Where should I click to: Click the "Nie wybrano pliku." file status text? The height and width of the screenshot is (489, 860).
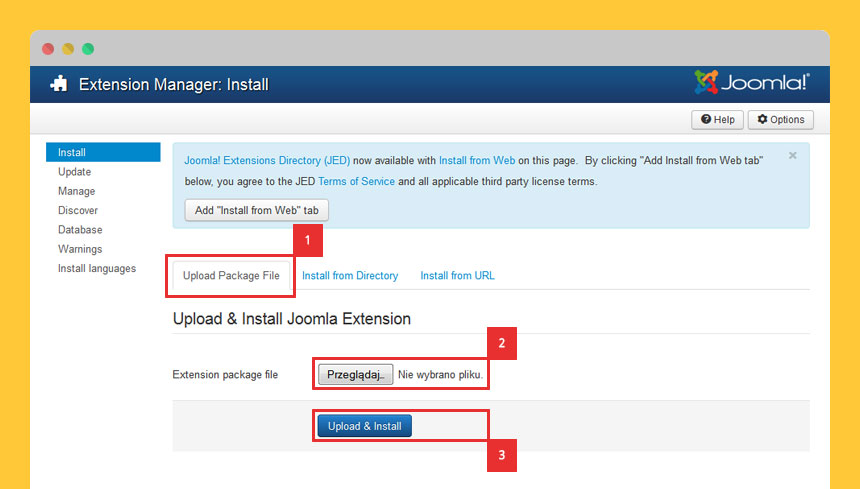coord(440,375)
